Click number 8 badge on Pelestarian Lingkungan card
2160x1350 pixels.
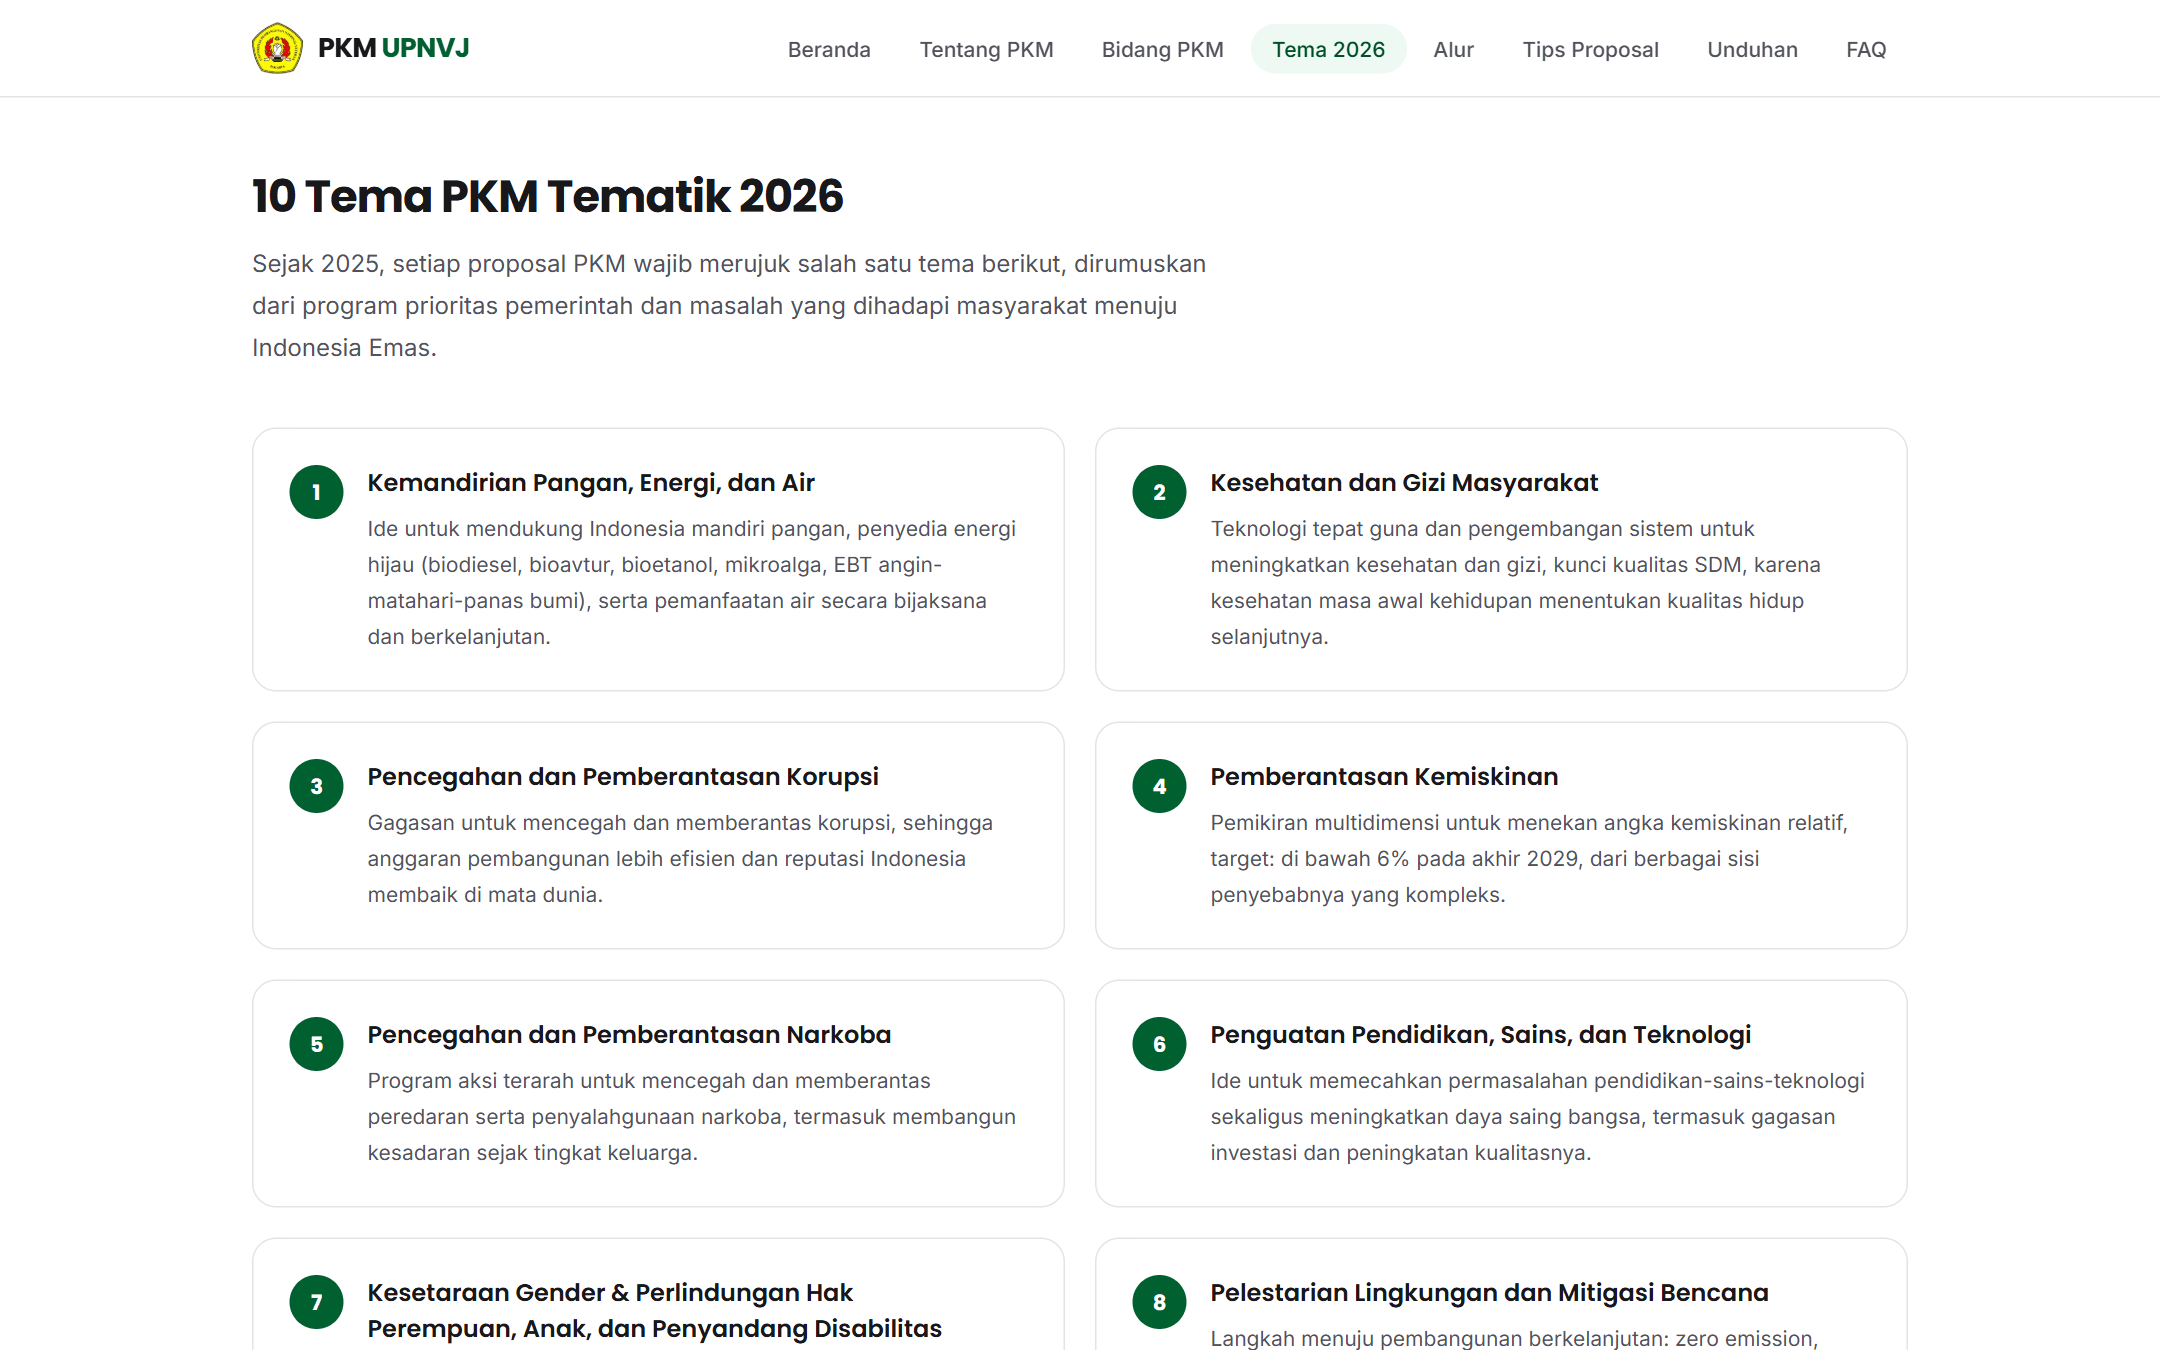[x=1159, y=1302]
